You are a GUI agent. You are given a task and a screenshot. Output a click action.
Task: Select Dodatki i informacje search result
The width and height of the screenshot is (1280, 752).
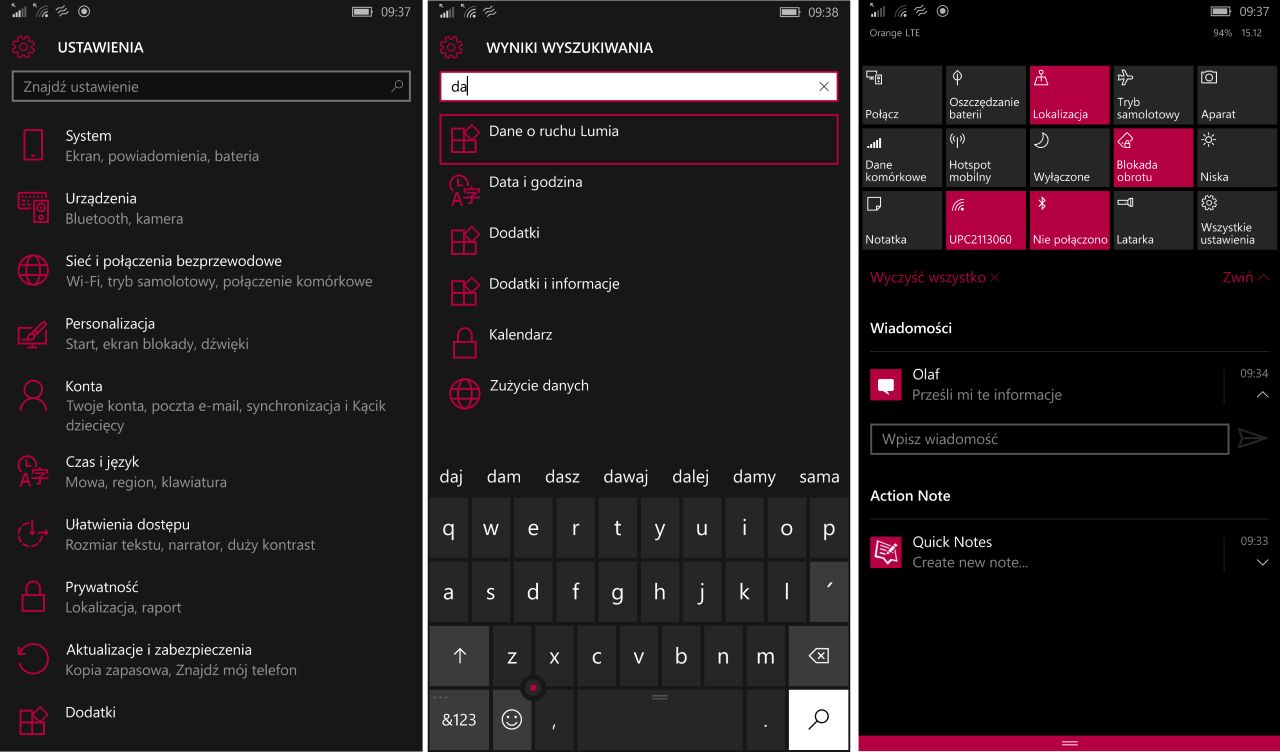pyautogui.click(x=638, y=292)
